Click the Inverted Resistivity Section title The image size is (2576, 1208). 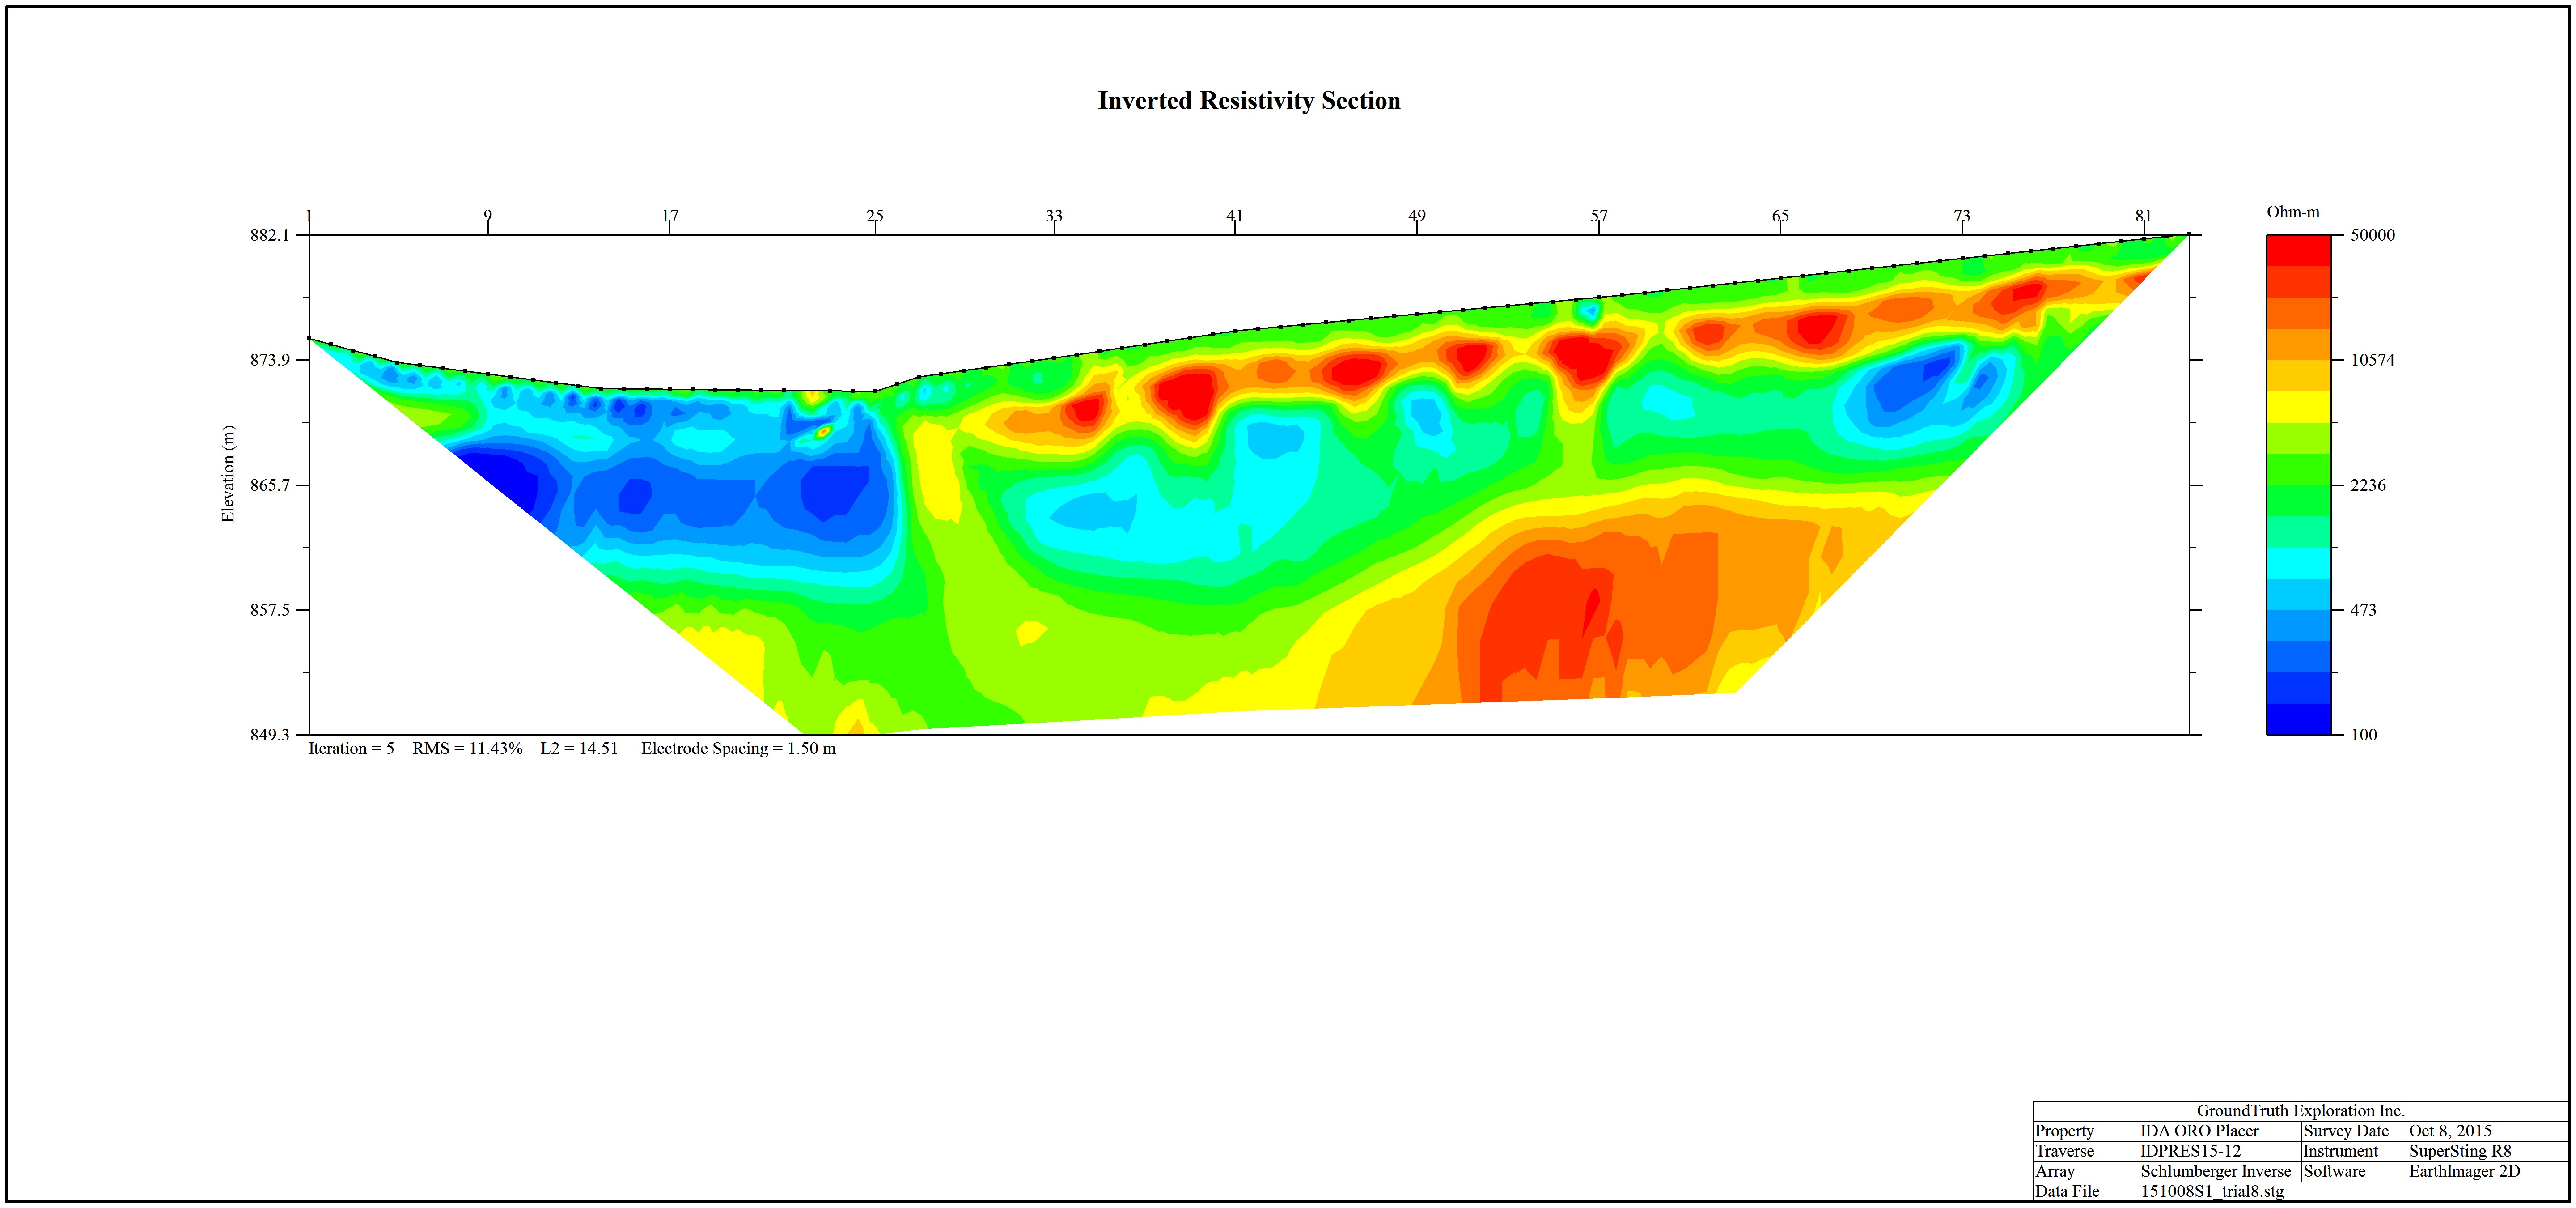[x=1249, y=101]
